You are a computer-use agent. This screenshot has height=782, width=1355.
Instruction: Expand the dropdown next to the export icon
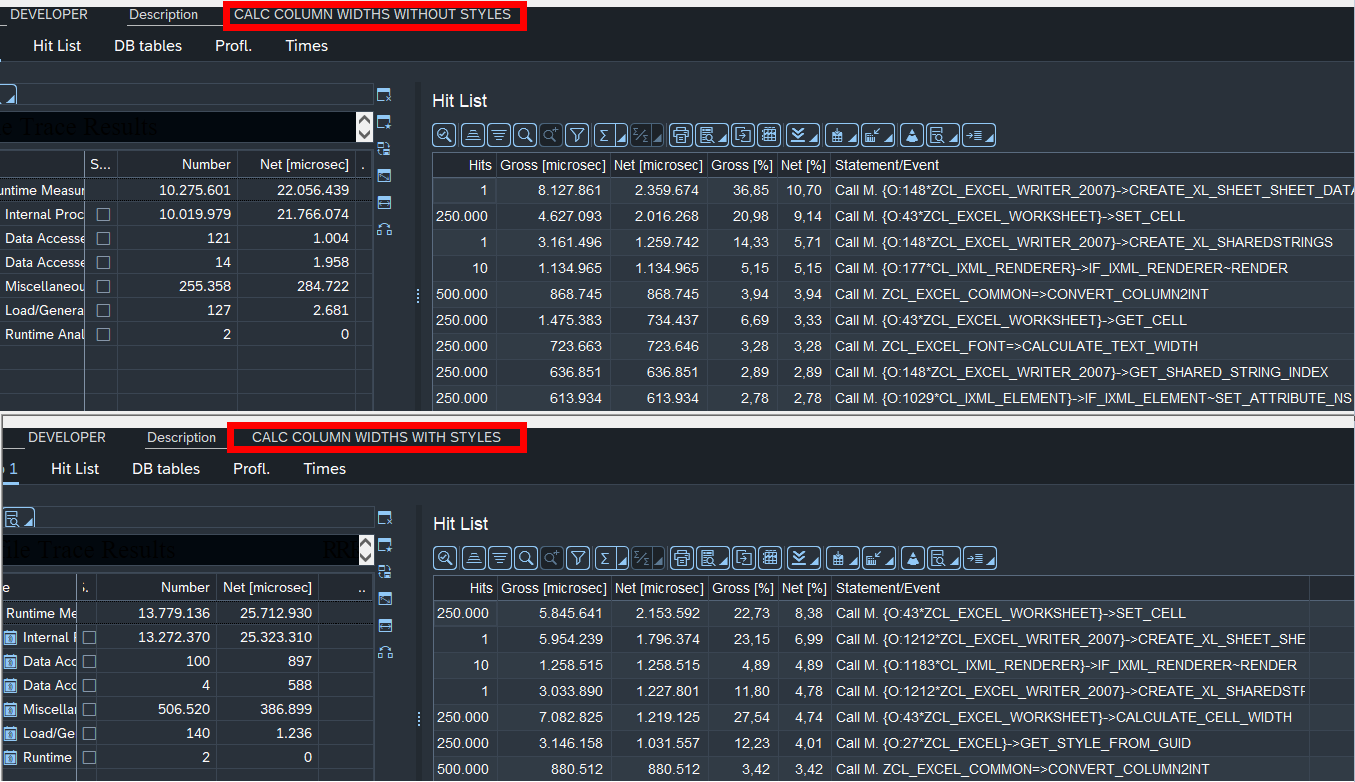pos(723,138)
